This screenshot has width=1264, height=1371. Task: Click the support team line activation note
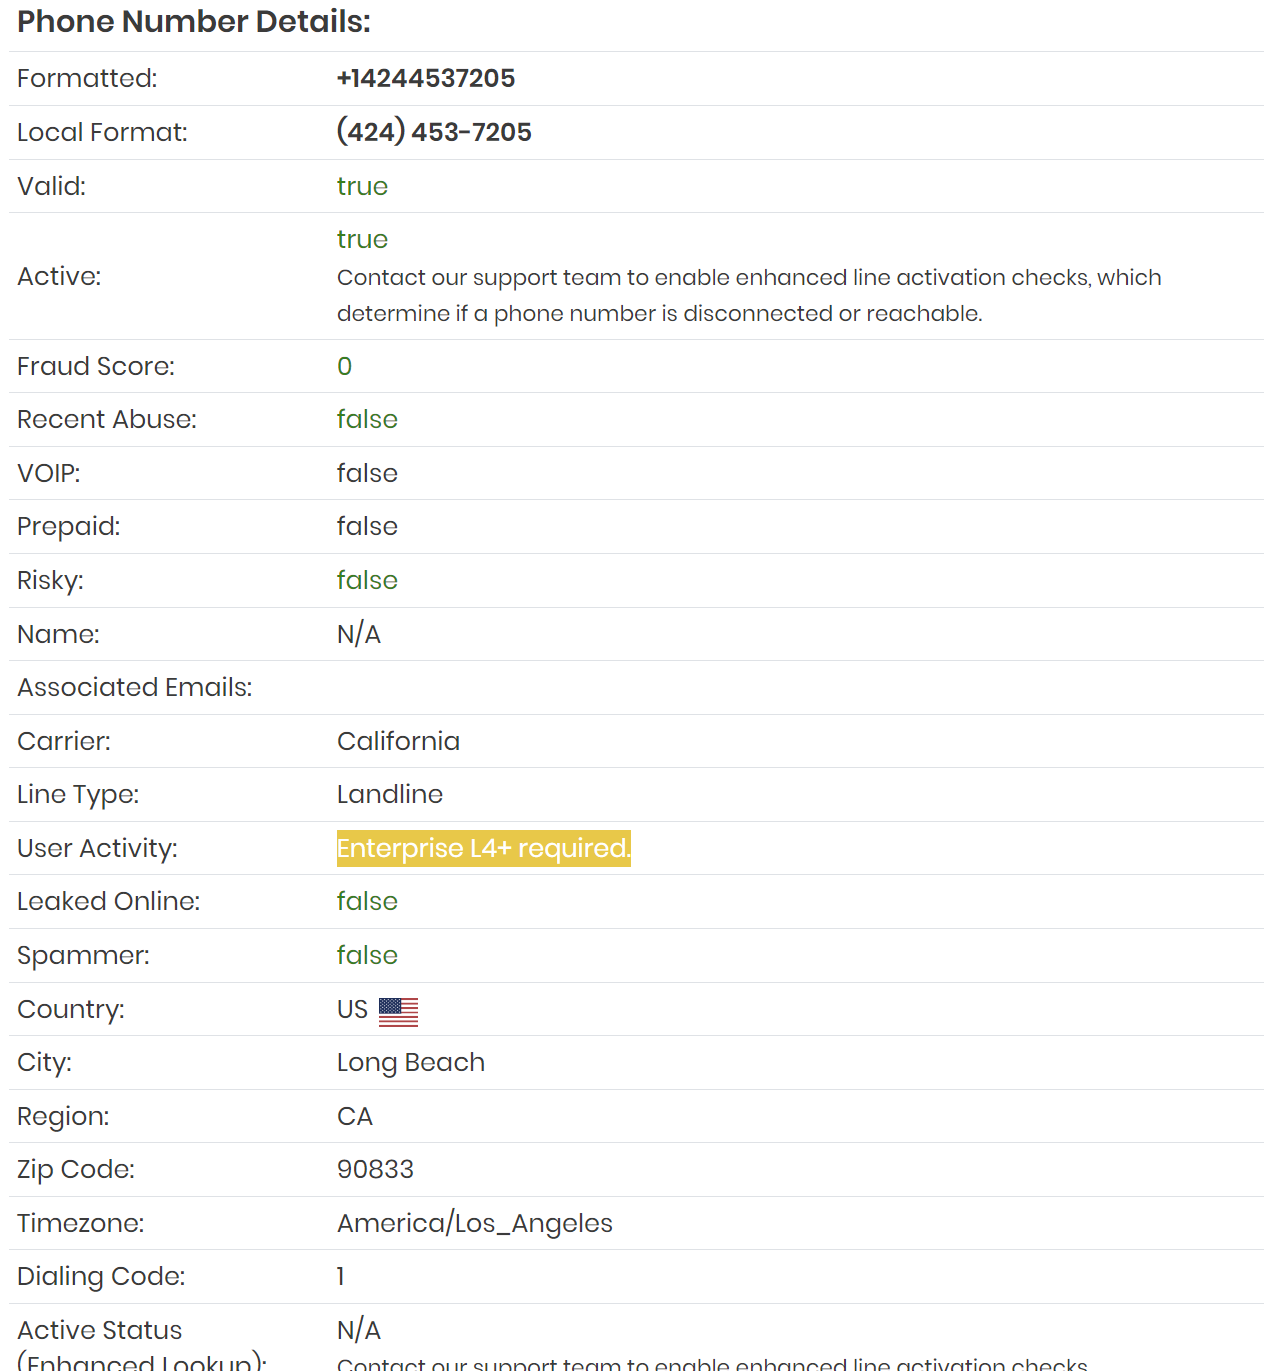(x=748, y=295)
